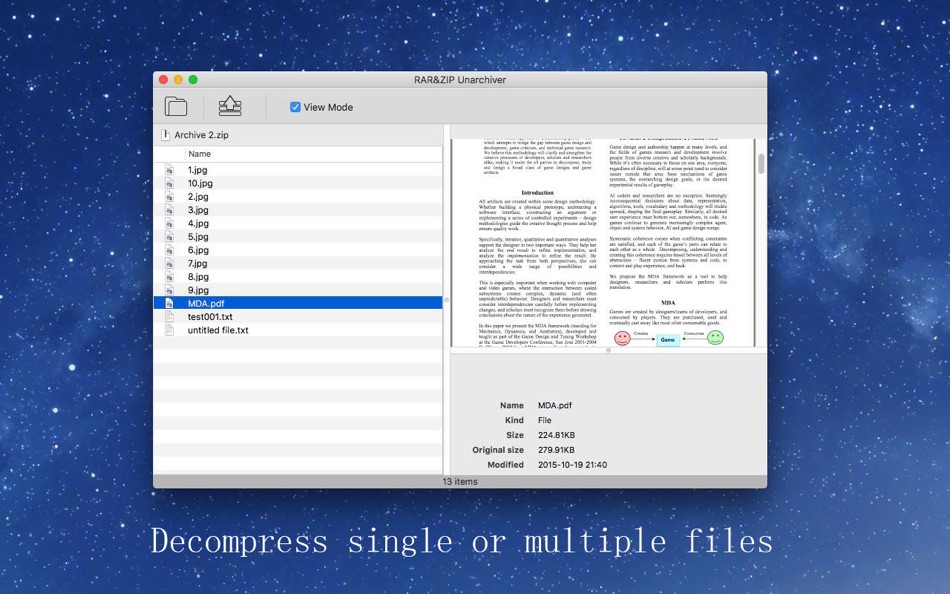950x594 pixels.
Task: Click the image icon beside 4.jpg
Action: (170, 223)
